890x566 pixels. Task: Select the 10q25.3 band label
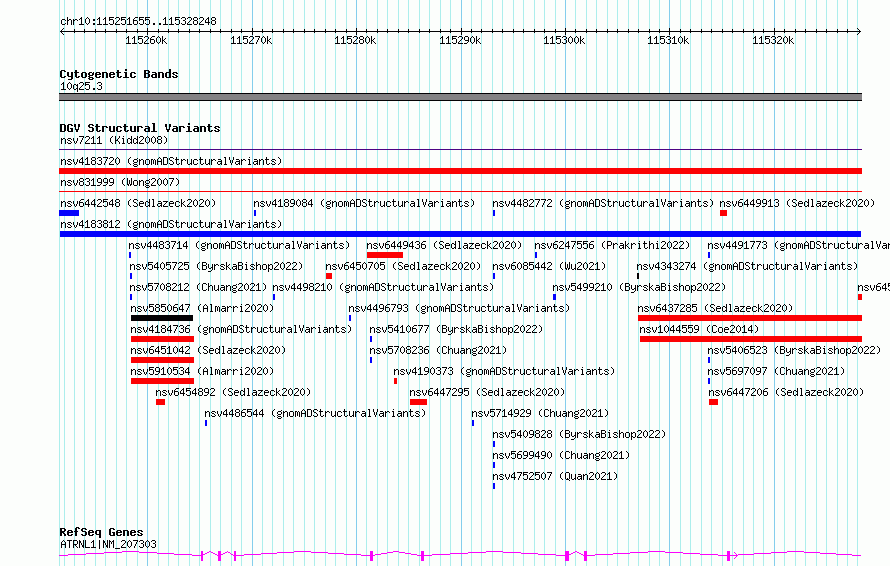coord(81,86)
